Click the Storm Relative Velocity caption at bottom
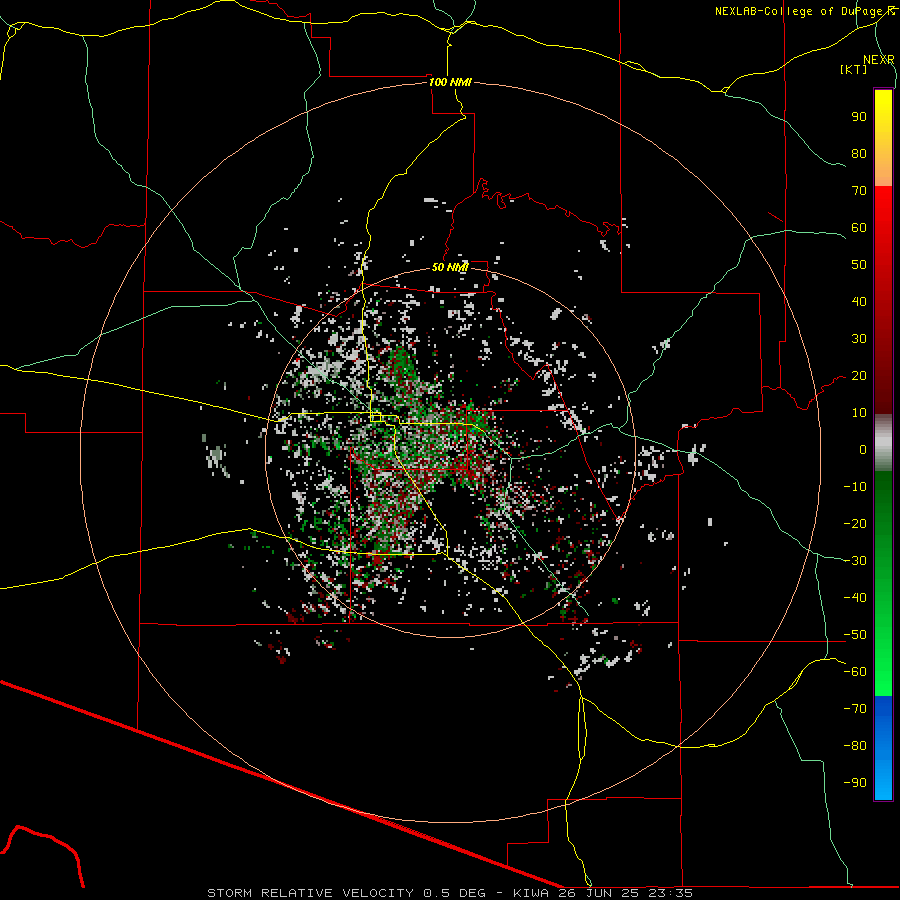The width and height of the screenshot is (900, 900). coord(449,893)
